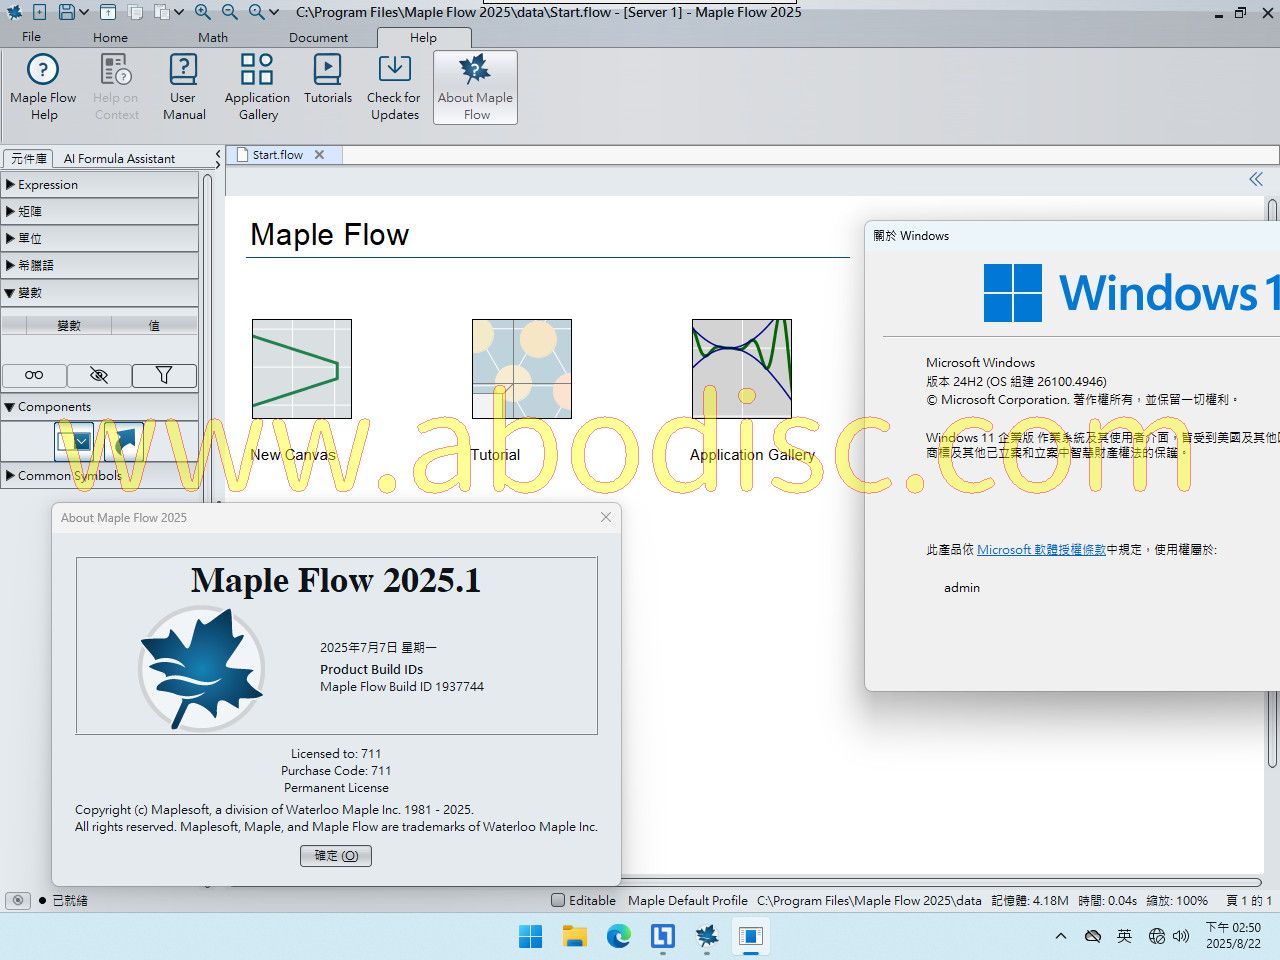Expand the 單位 palette
This screenshot has height=960, width=1280.
coord(100,239)
